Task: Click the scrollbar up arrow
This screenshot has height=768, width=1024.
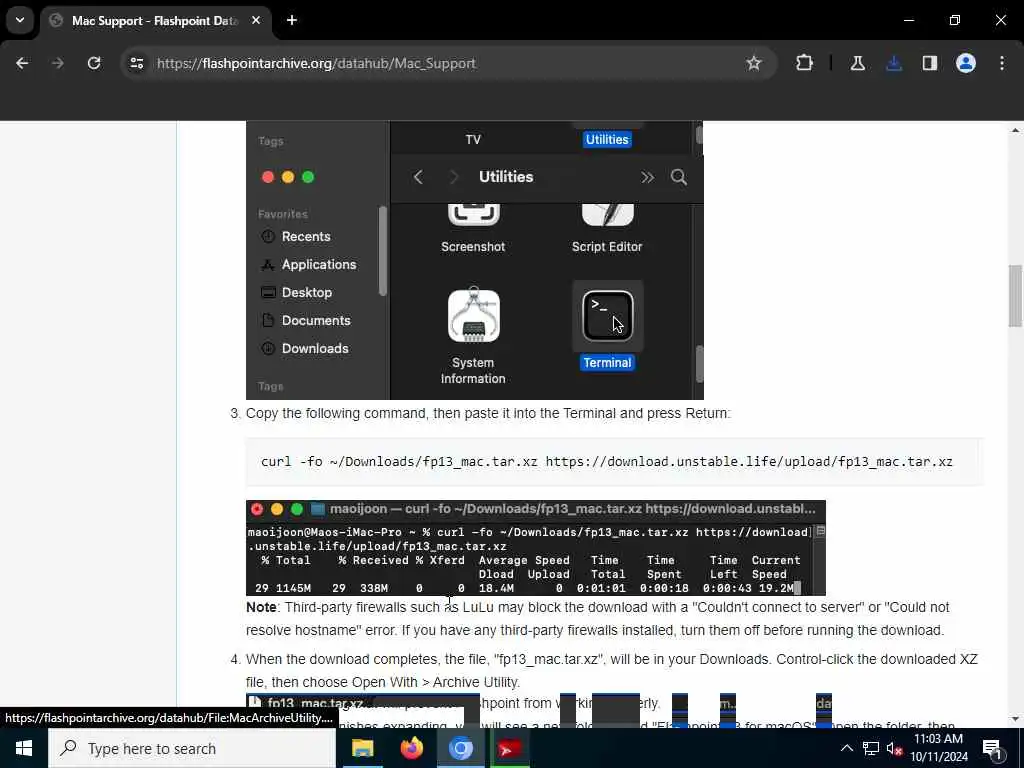Action: 1015,131
